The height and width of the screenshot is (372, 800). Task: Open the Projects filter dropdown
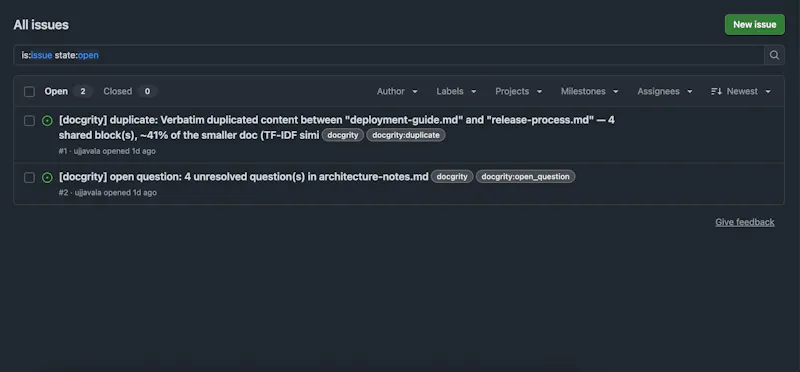click(x=518, y=91)
